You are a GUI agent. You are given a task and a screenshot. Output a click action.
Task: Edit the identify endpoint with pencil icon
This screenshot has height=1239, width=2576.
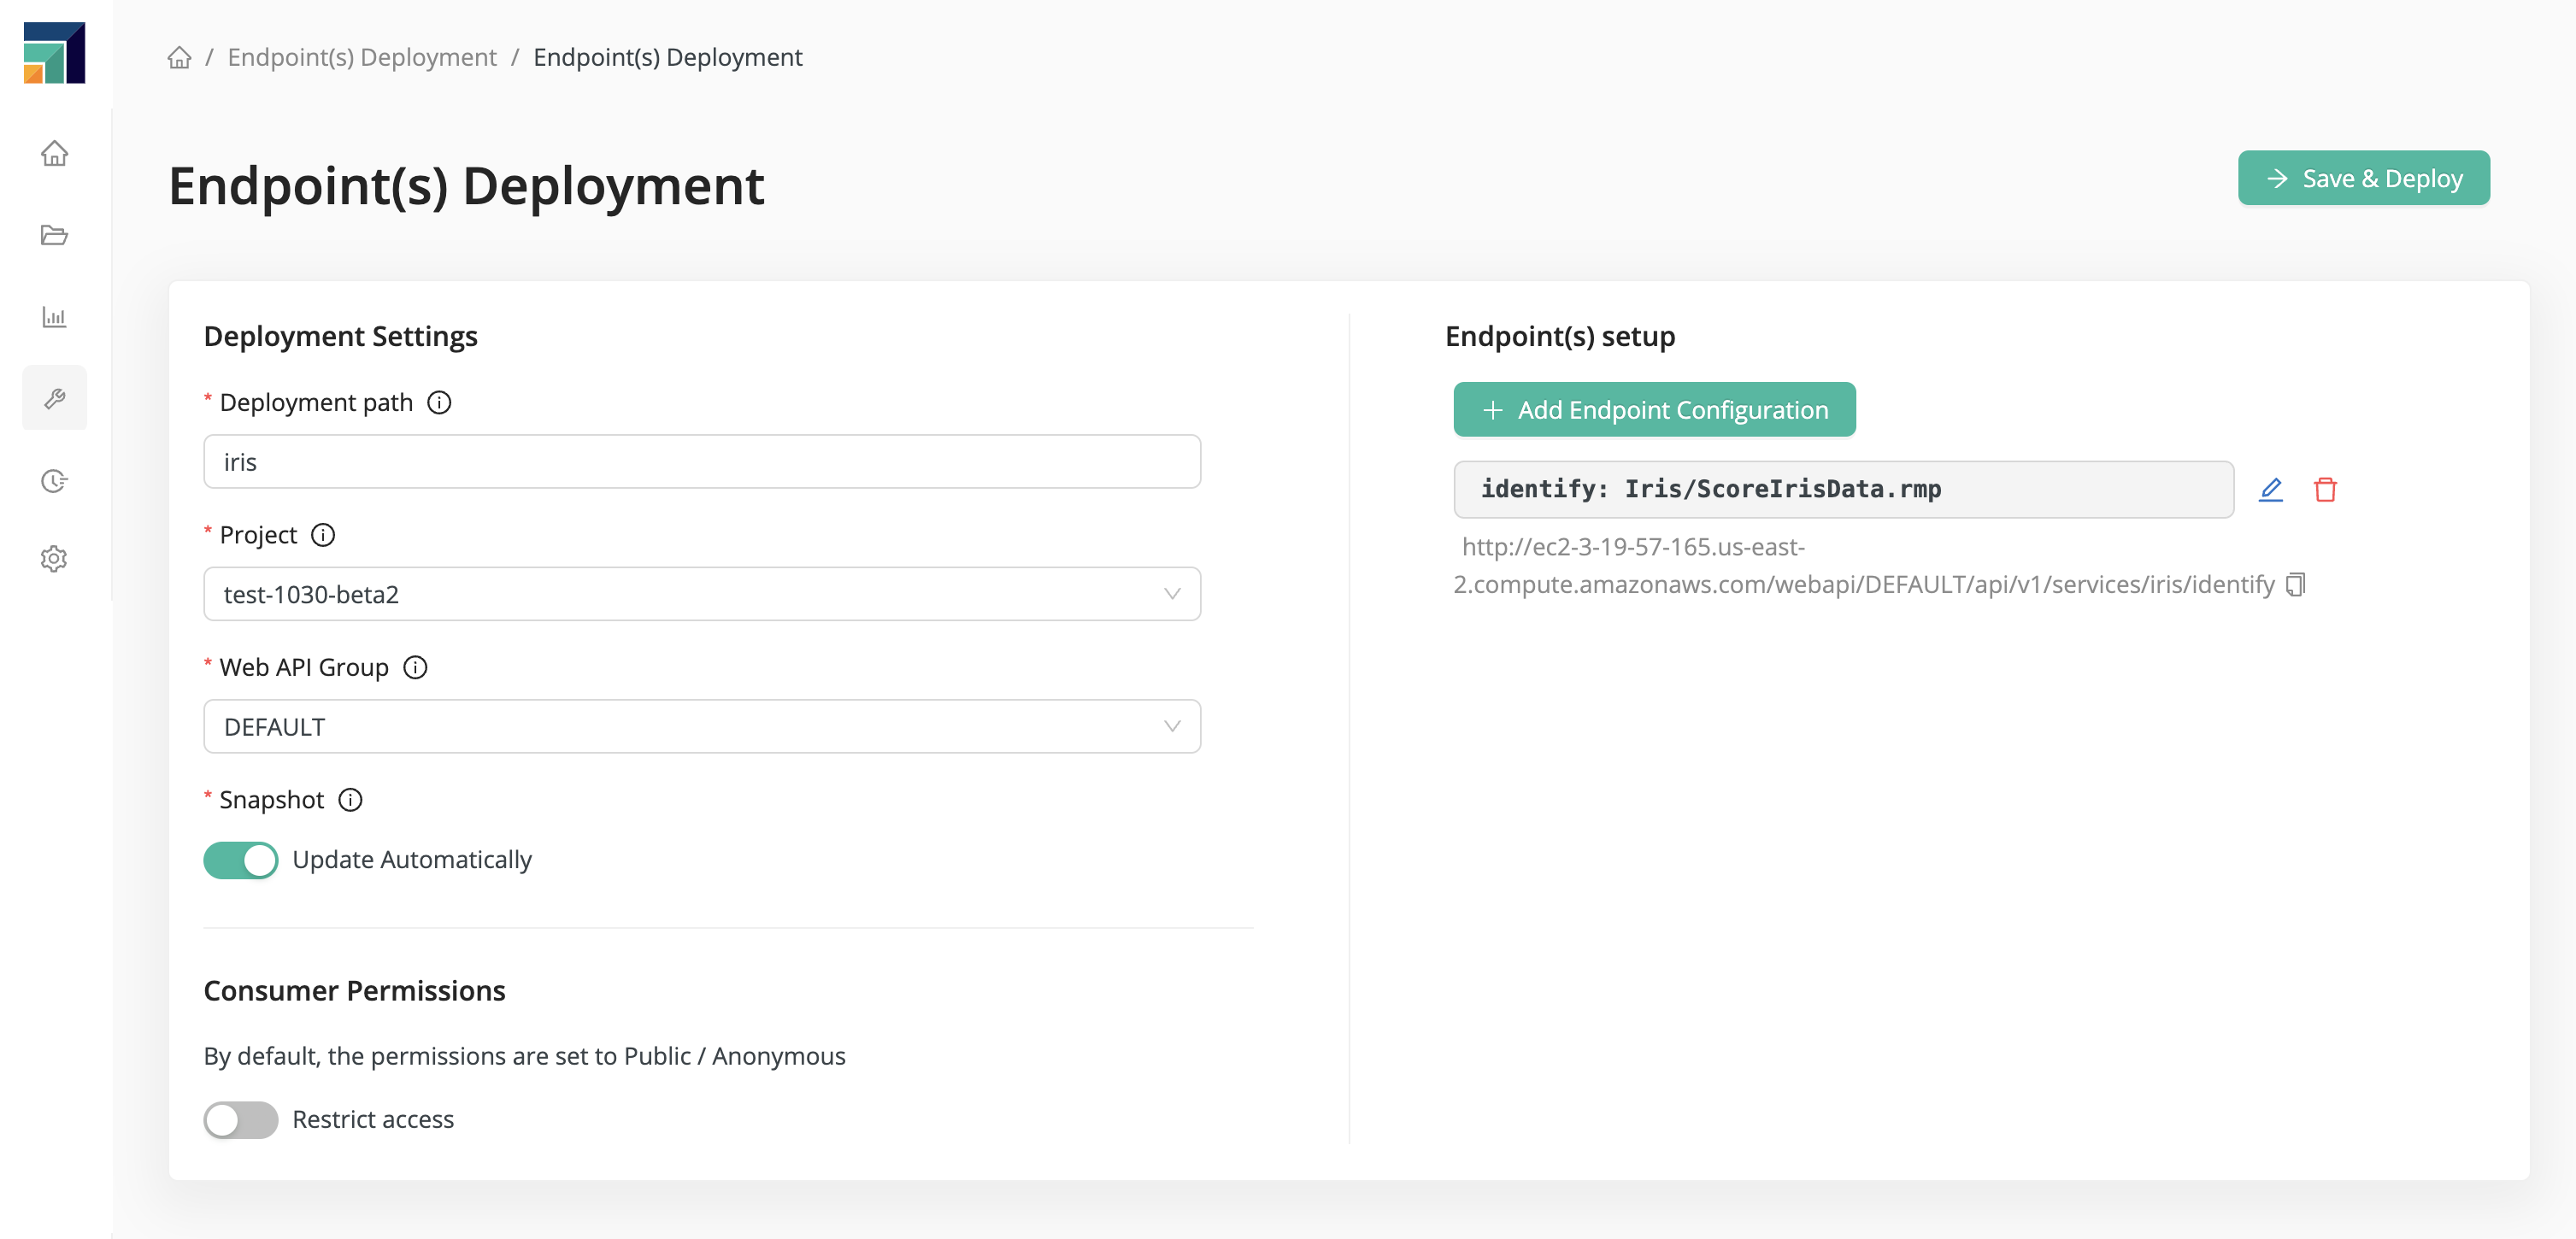tap(2271, 489)
